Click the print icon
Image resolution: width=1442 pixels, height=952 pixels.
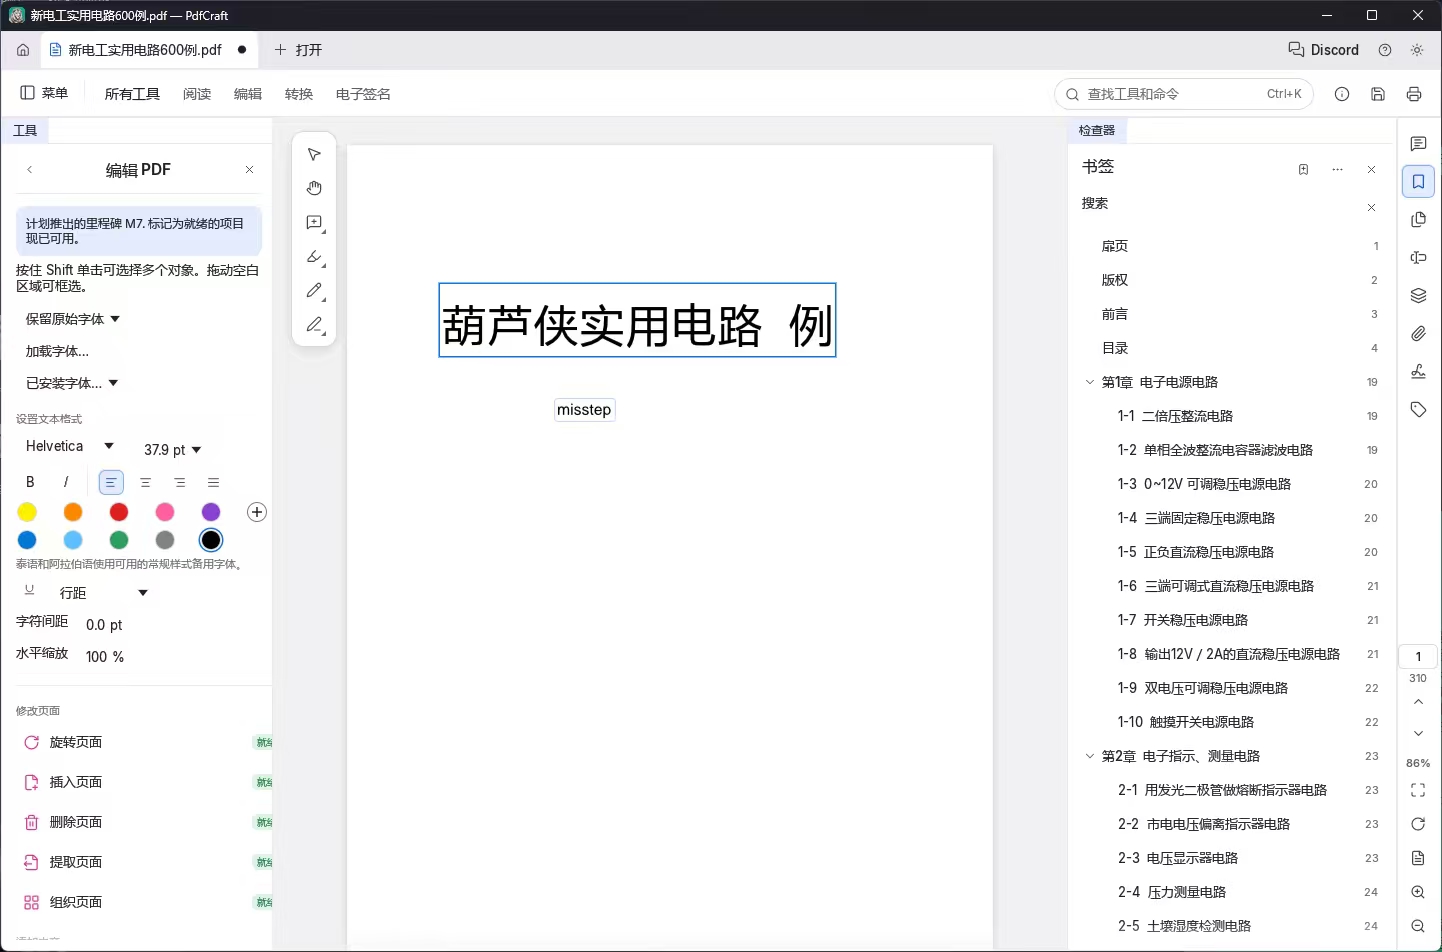pyautogui.click(x=1414, y=94)
